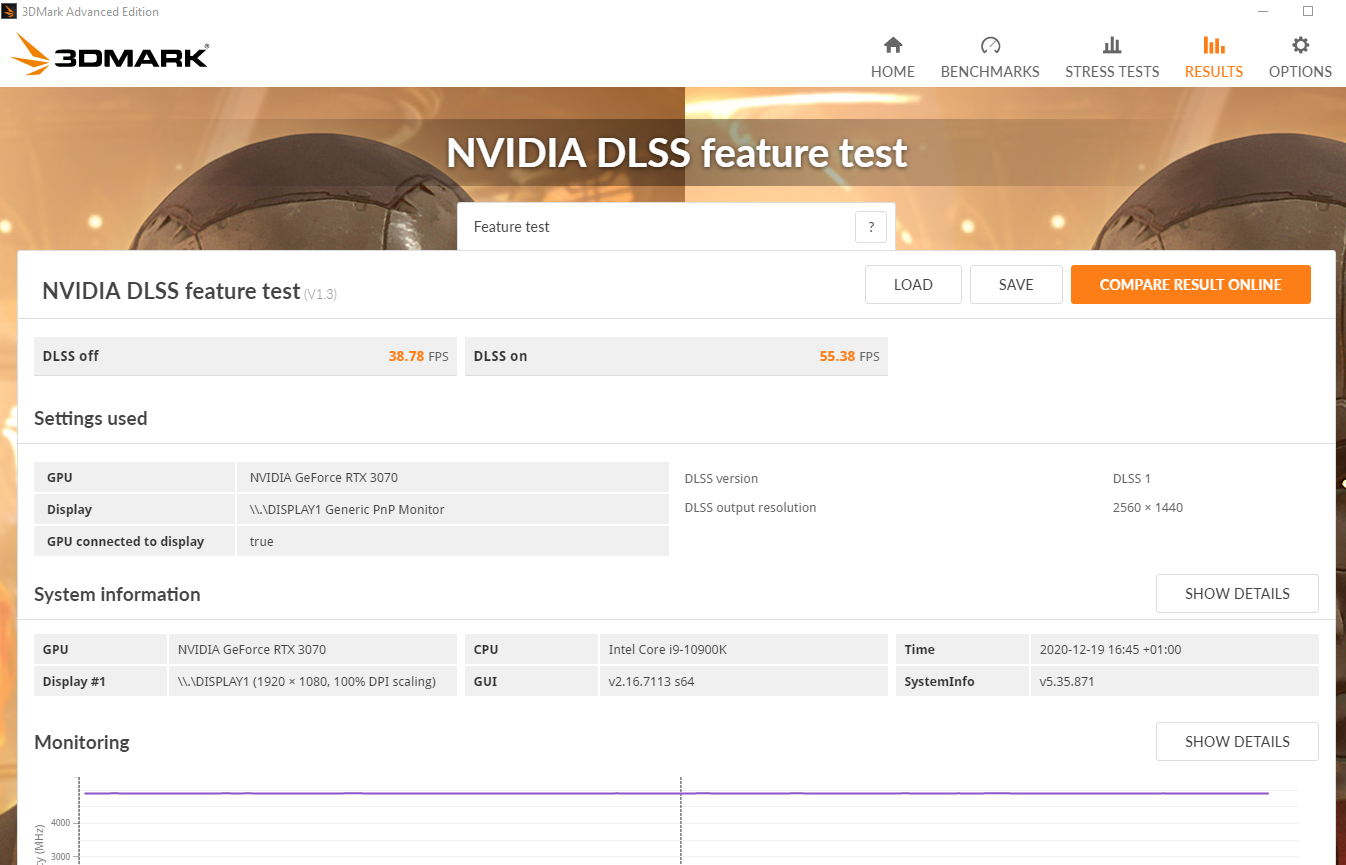Maximize the 3DMark window
The image size is (1346, 865).
[1308, 11]
